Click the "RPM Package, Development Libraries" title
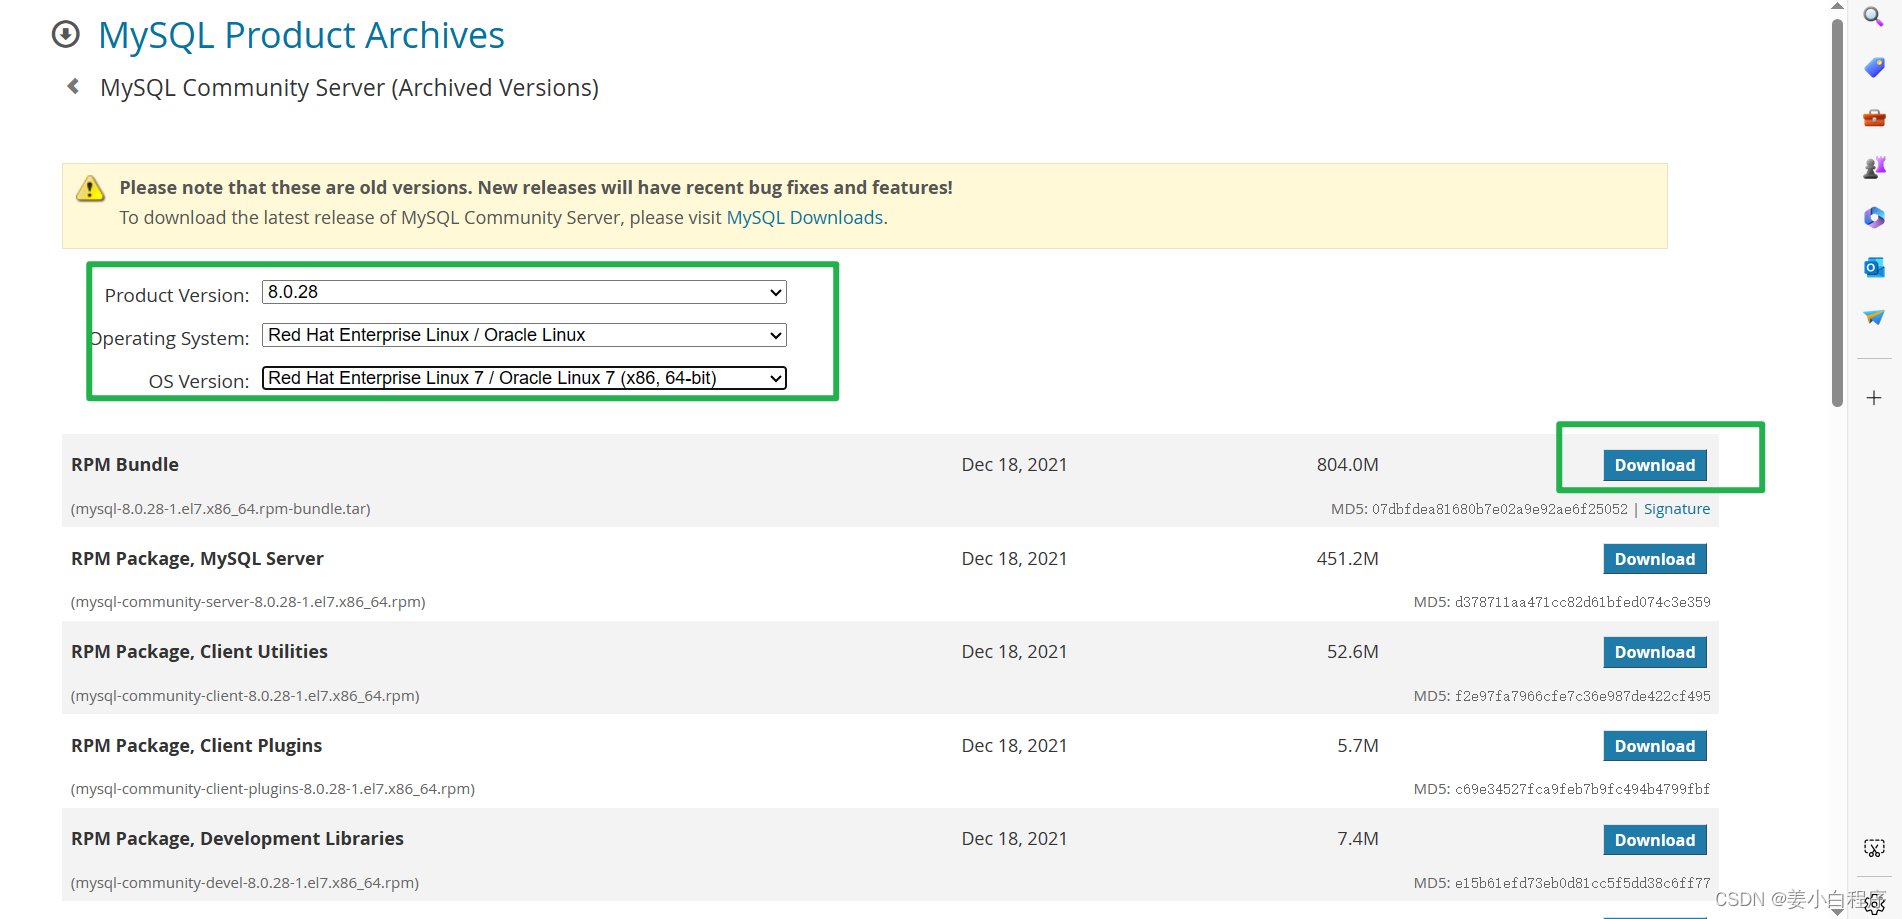This screenshot has width=1902, height=919. (x=237, y=839)
